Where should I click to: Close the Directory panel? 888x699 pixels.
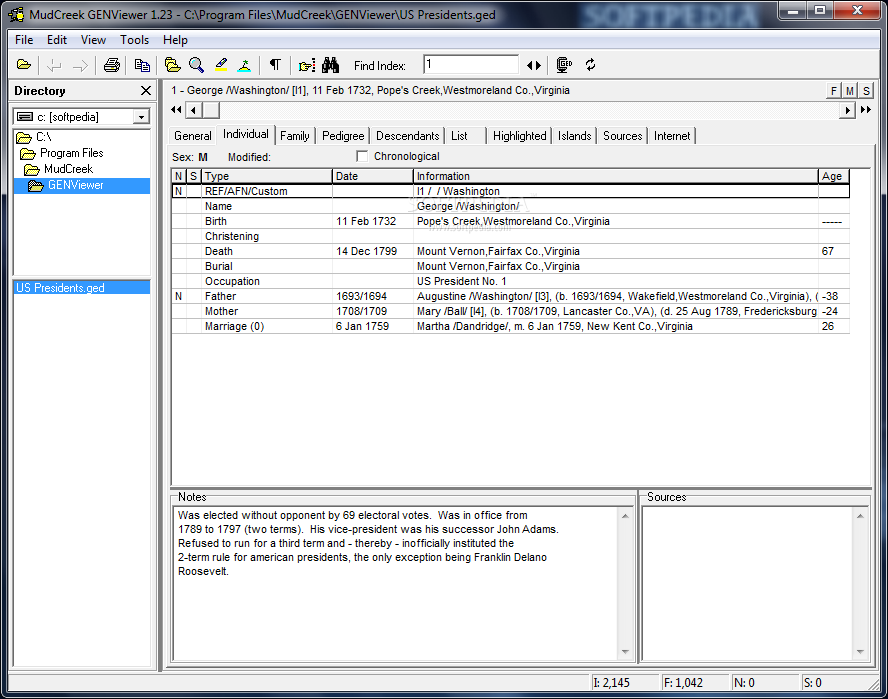click(146, 91)
